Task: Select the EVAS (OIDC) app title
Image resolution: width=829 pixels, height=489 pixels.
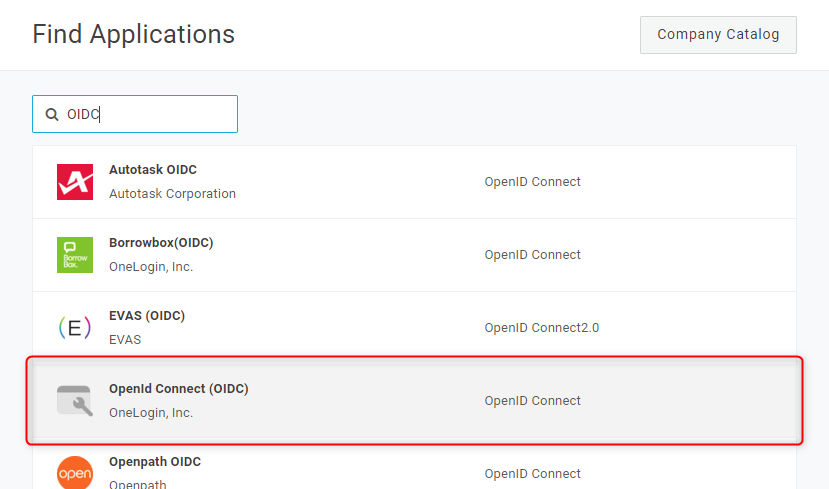Action: click(x=147, y=316)
